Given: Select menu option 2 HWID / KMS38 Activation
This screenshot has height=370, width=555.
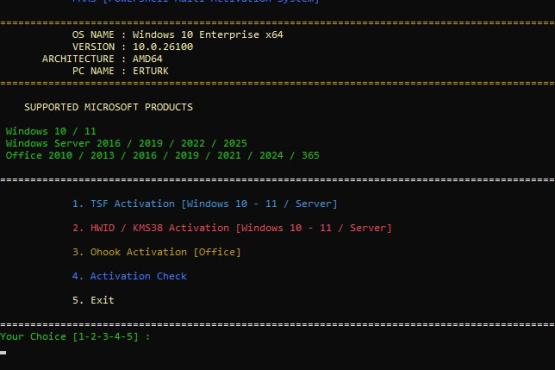Looking at the screenshot, I should (232, 228).
